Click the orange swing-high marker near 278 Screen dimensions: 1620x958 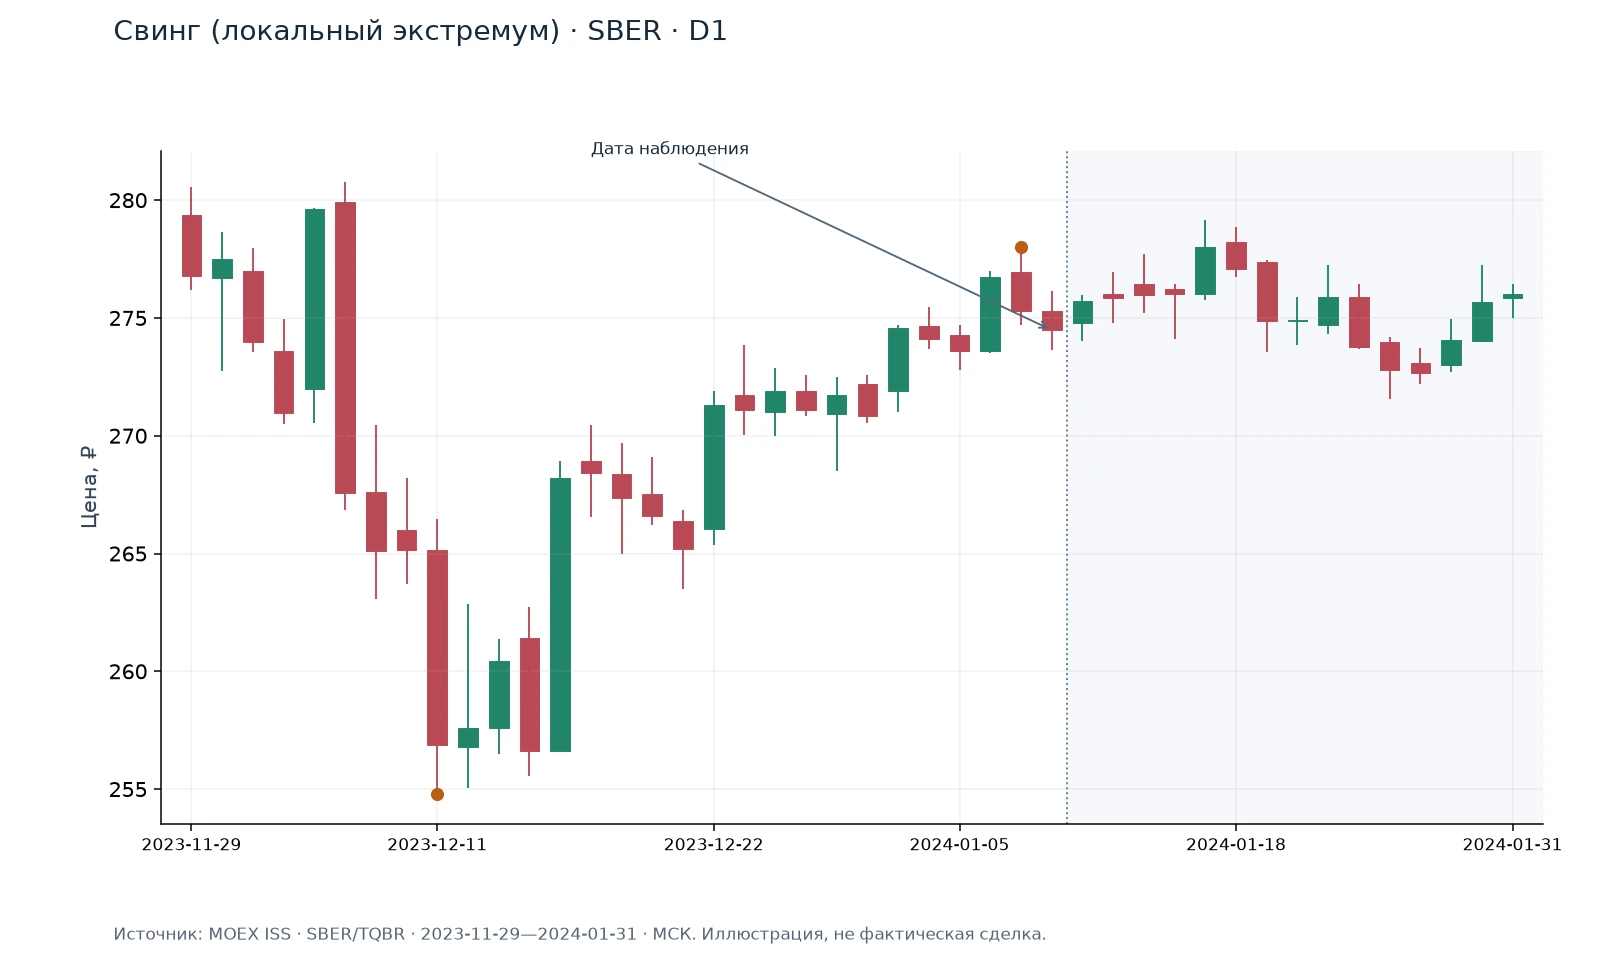tap(1021, 247)
